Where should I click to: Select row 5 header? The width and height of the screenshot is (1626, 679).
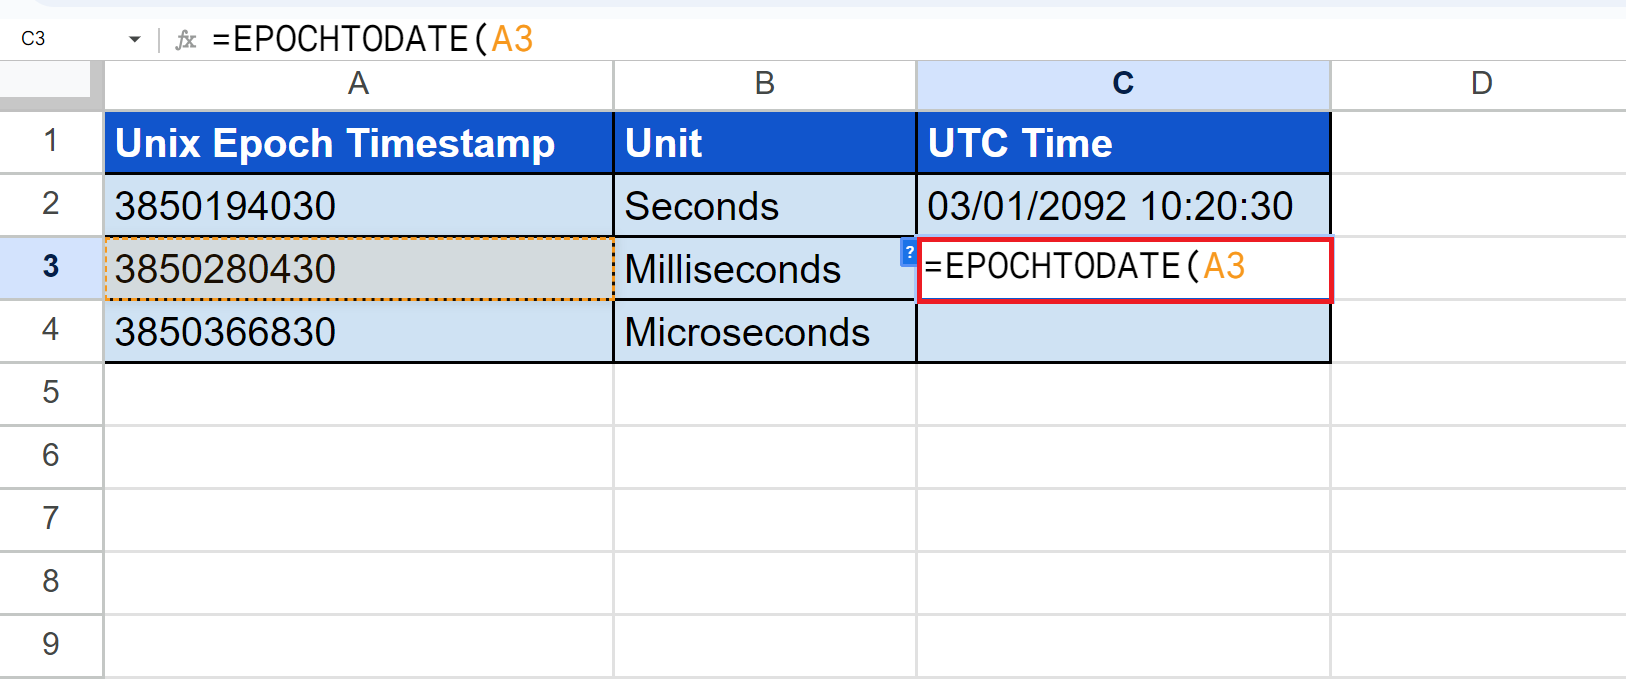tap(51, 392)
